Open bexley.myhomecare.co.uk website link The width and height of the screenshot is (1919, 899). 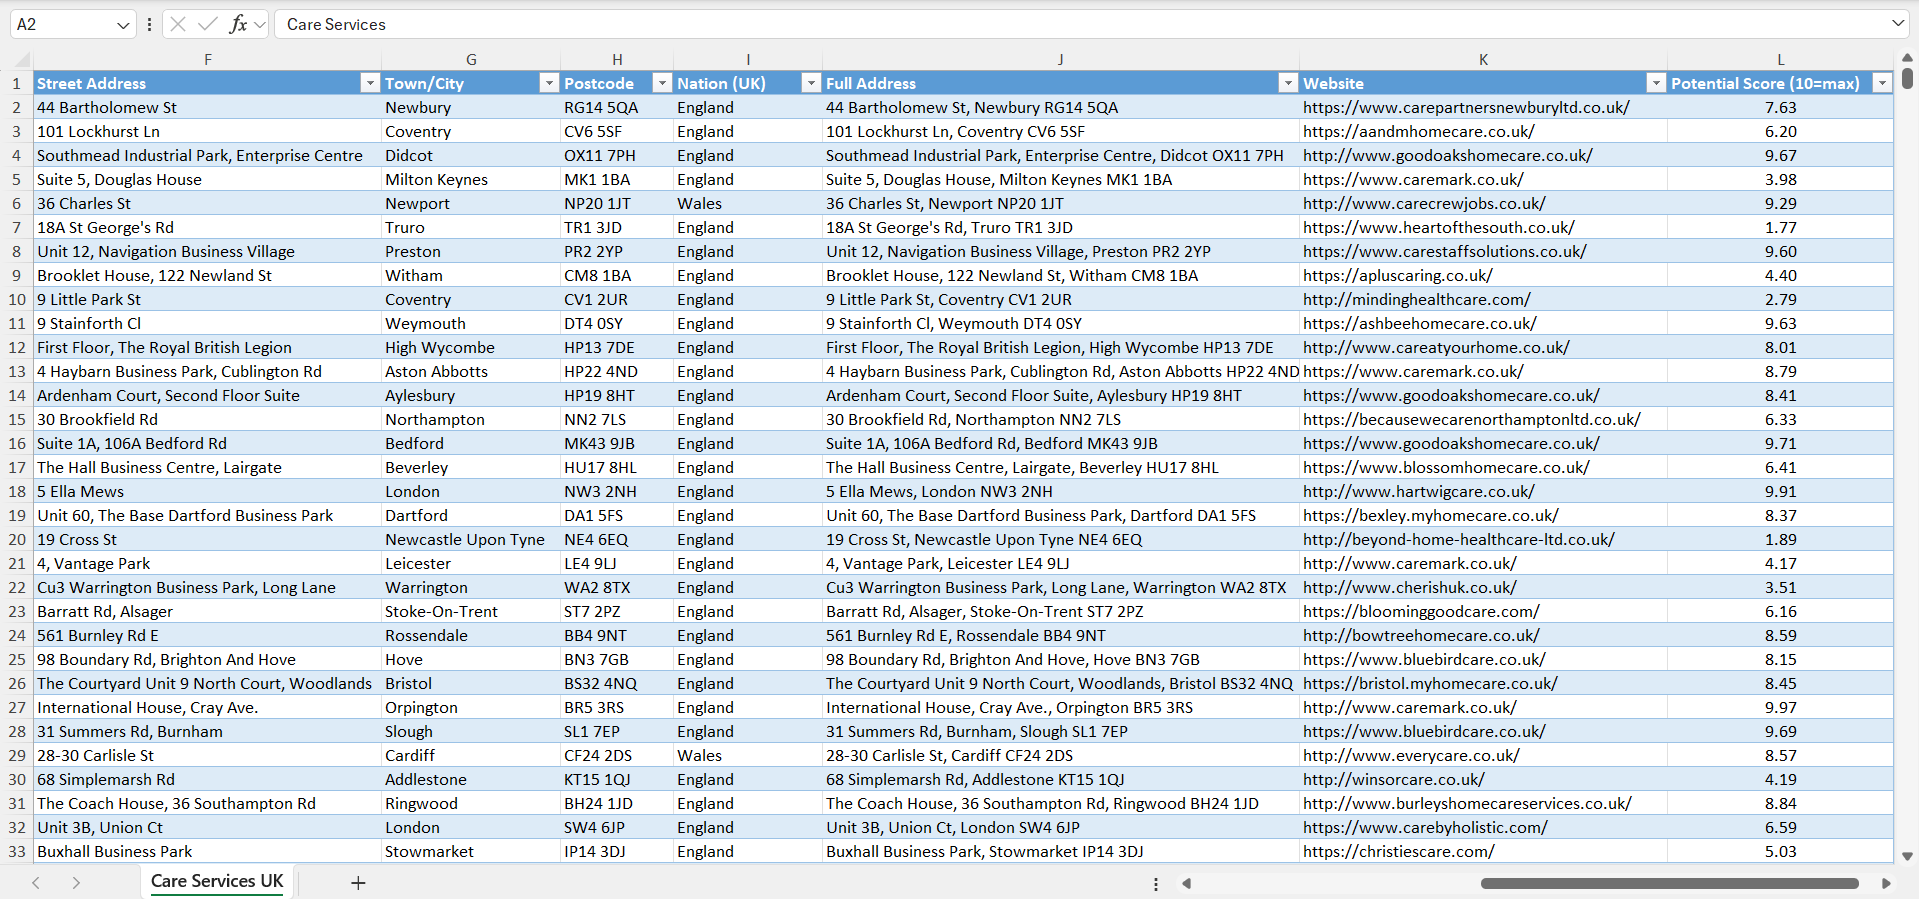click(x=1431, y=515)
